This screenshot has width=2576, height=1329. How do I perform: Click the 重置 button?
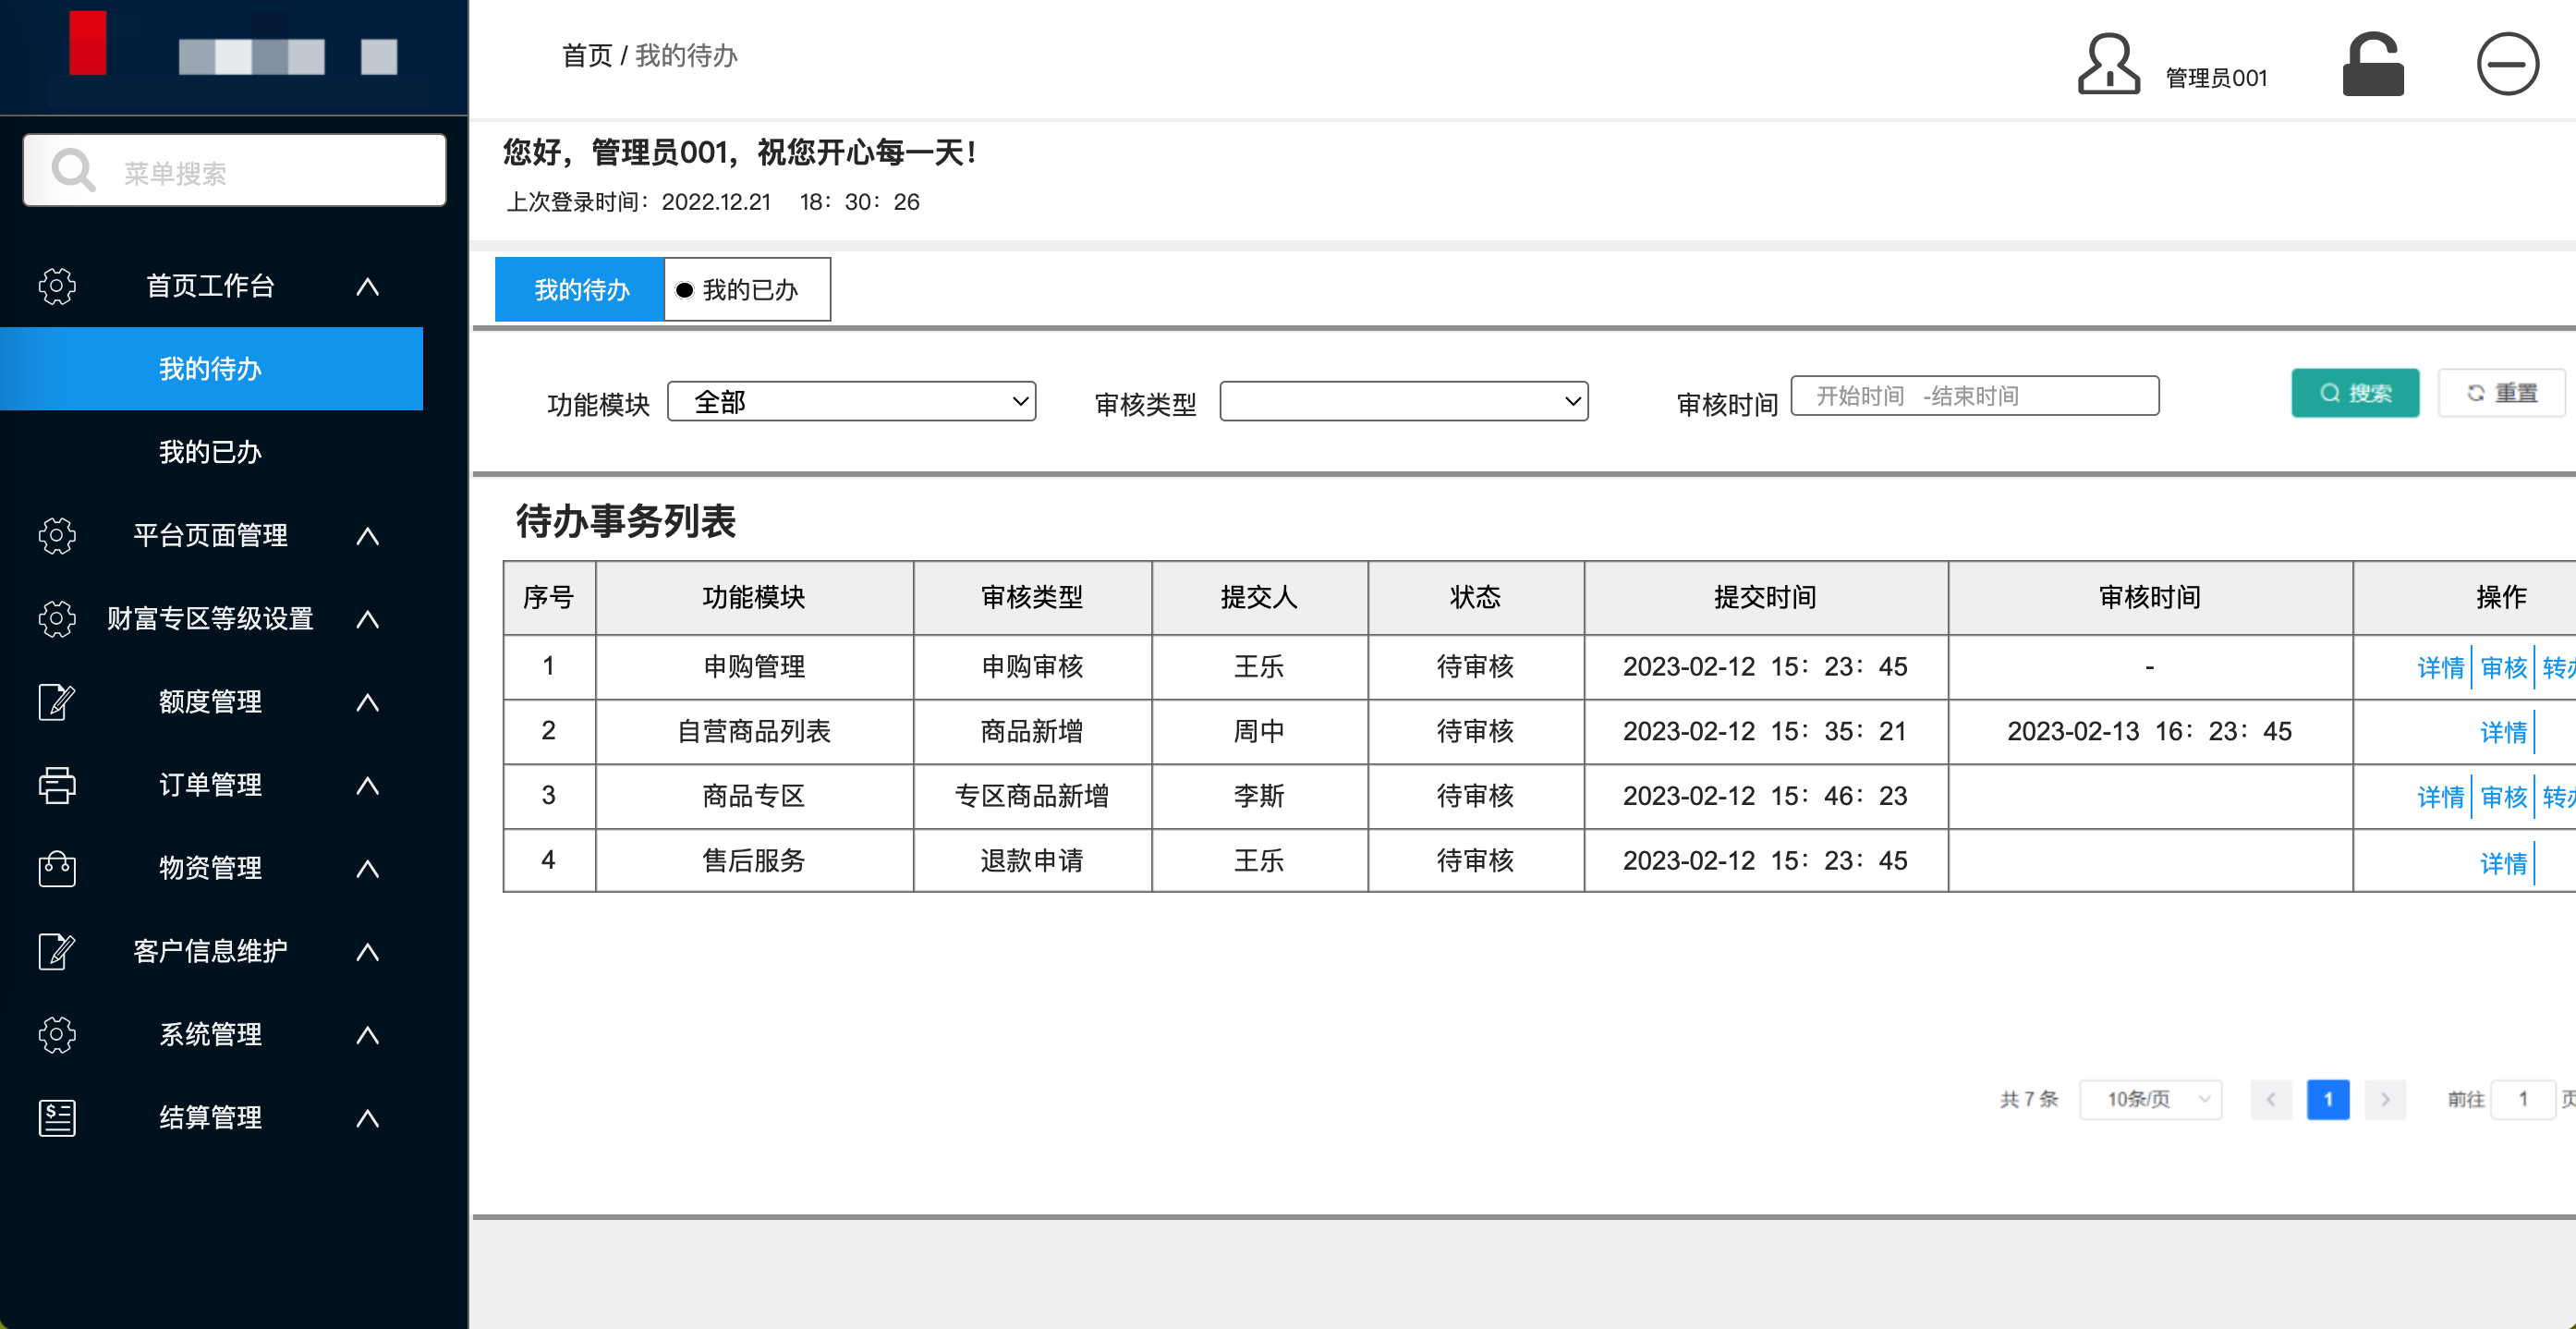tap(2501, 393)
